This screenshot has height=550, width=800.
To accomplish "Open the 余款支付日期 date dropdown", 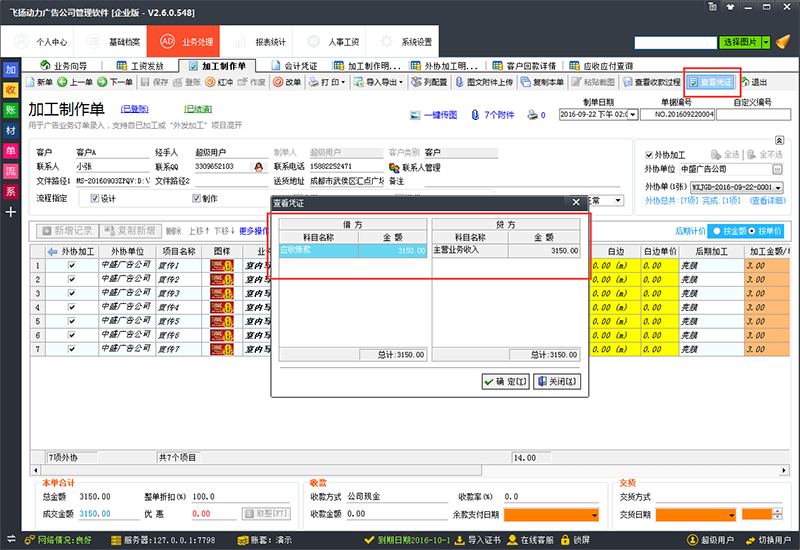I will (x=594, y=515).
